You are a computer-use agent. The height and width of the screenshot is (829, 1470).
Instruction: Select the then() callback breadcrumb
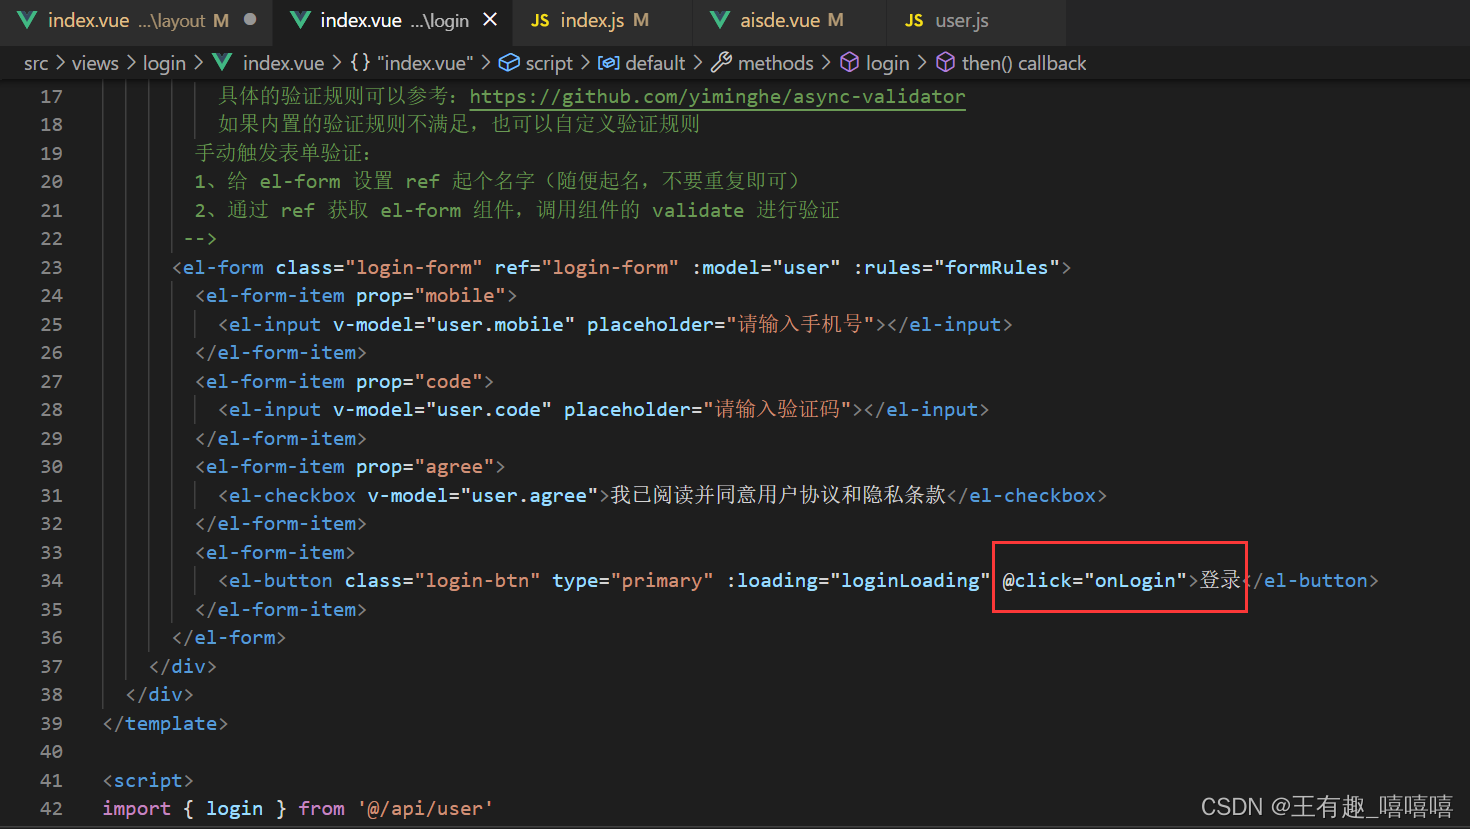1024,63
